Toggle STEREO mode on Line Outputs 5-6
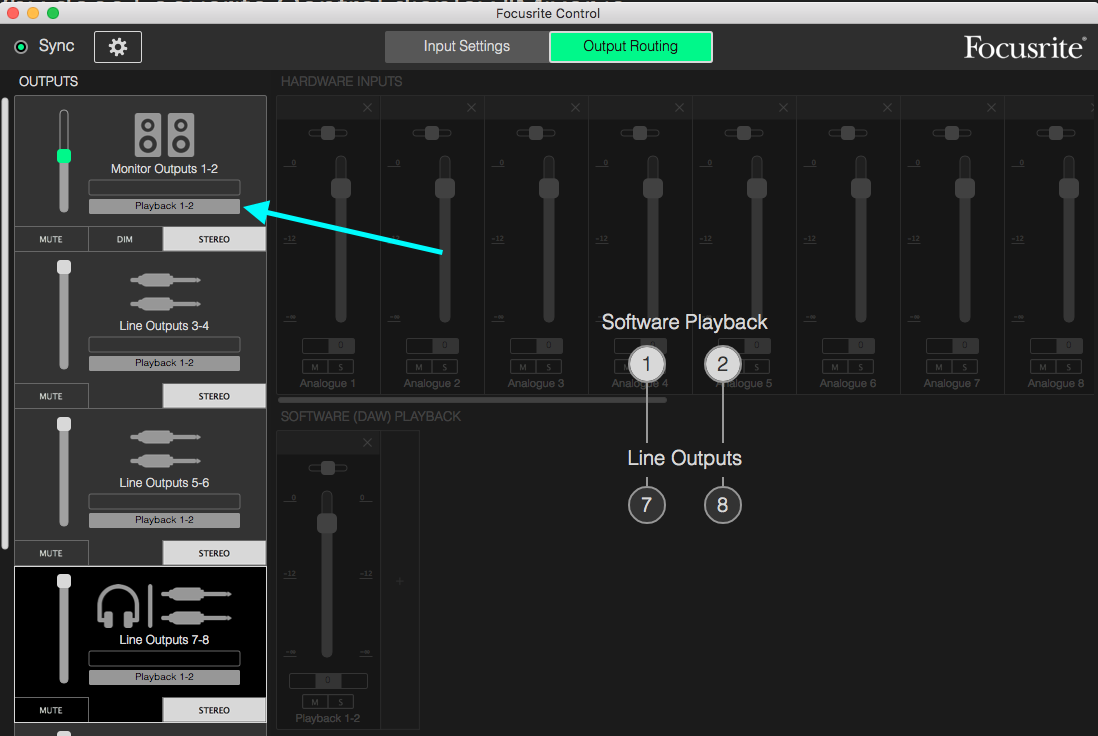1098x736 pixels. pyautogui.click(x=214, y=552)
